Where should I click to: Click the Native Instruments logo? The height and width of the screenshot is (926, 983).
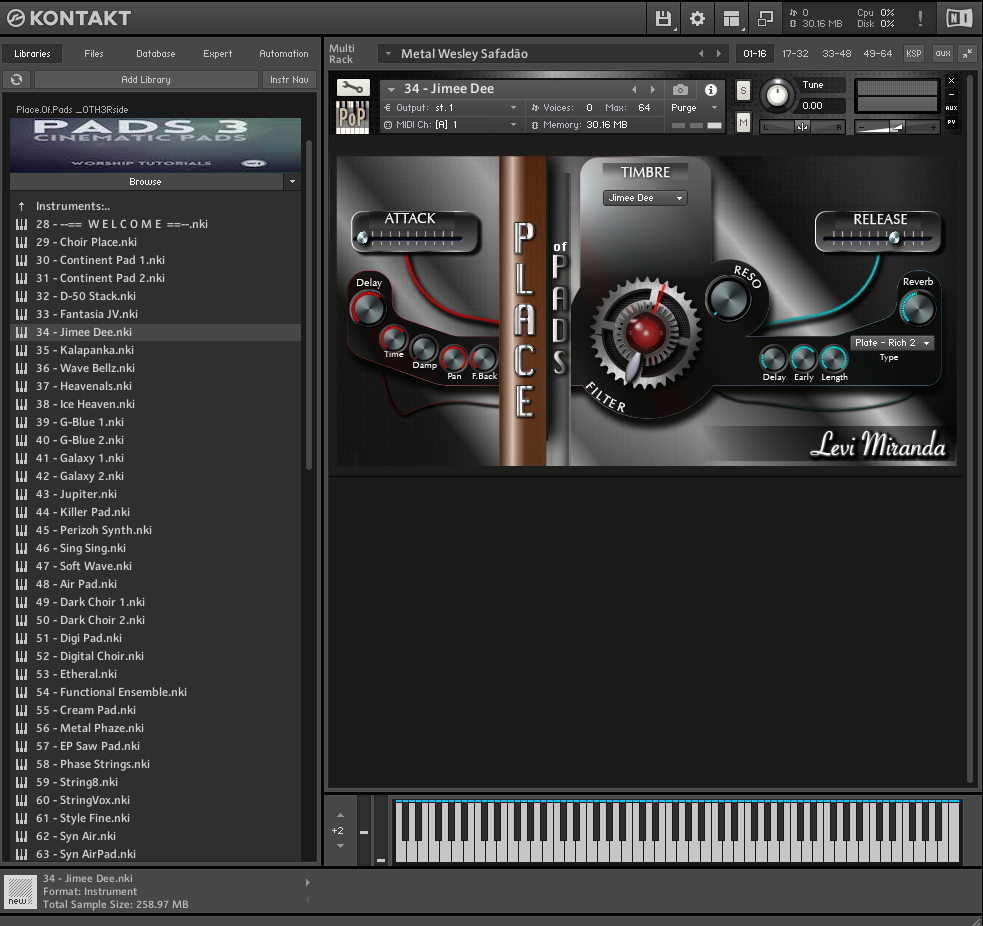click(959, 18)
